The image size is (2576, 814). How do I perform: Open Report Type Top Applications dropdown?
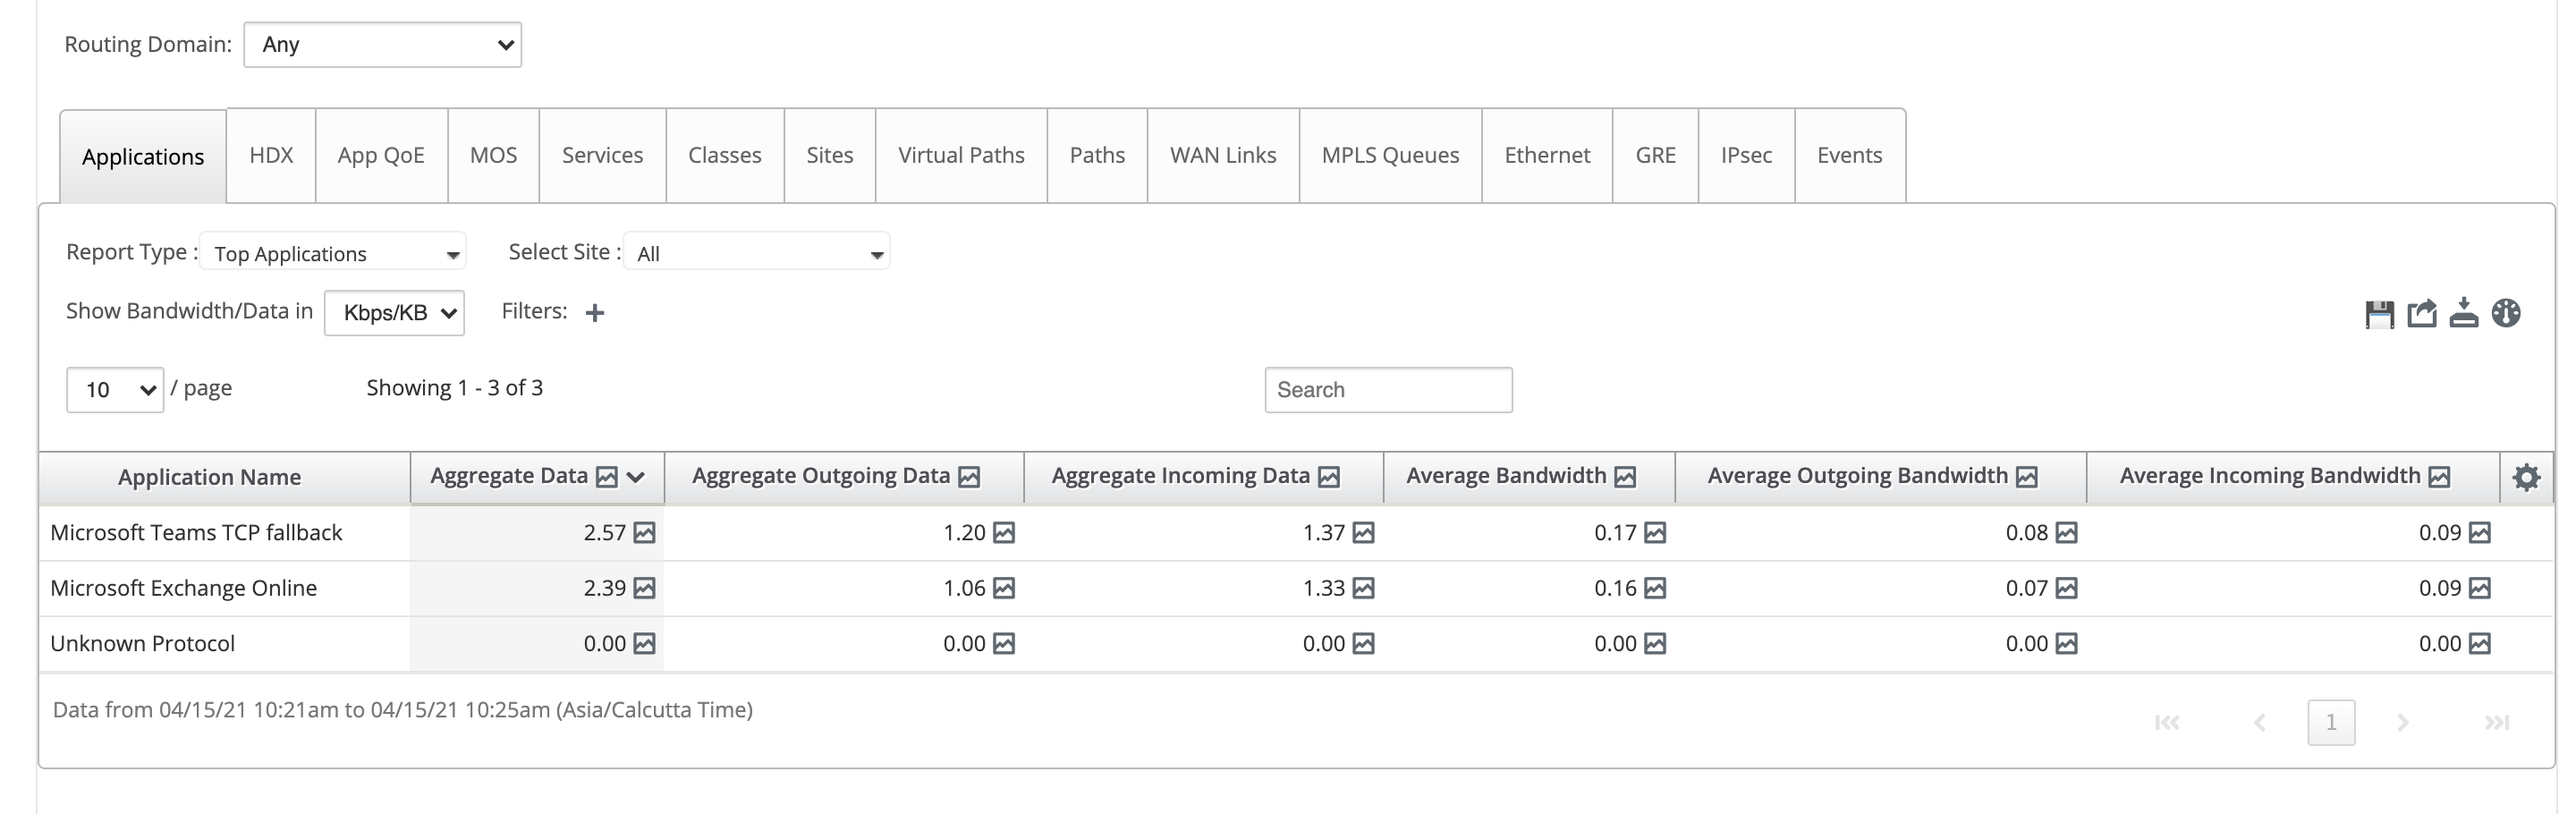point(333,253)
